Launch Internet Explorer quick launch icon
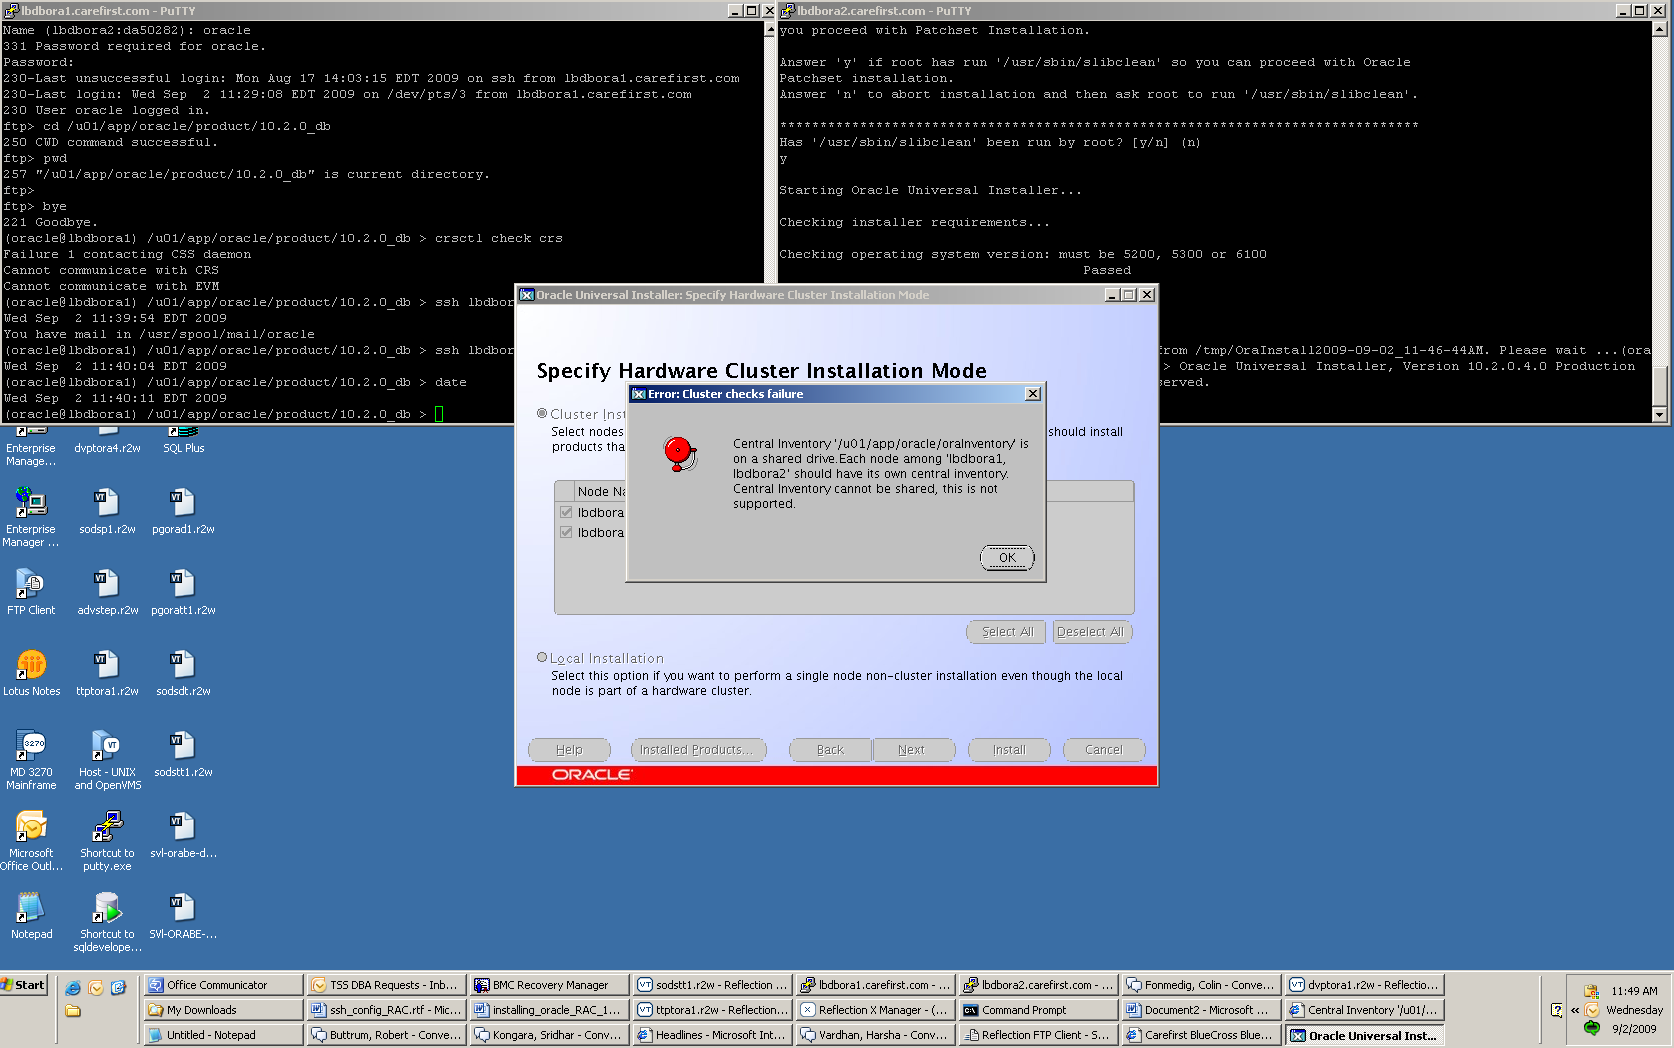This screenshot has height=1048, width=1674. (73, 988)
